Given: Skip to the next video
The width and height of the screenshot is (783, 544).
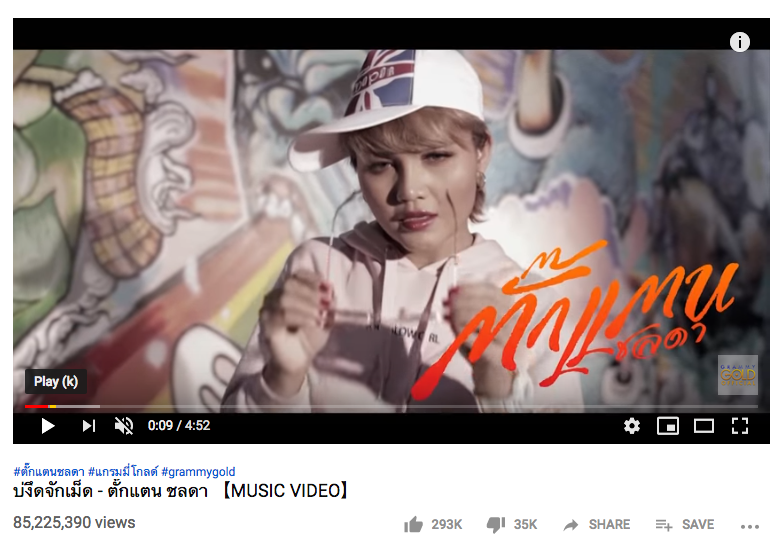Looking at the screenshot, I should 88,426.
